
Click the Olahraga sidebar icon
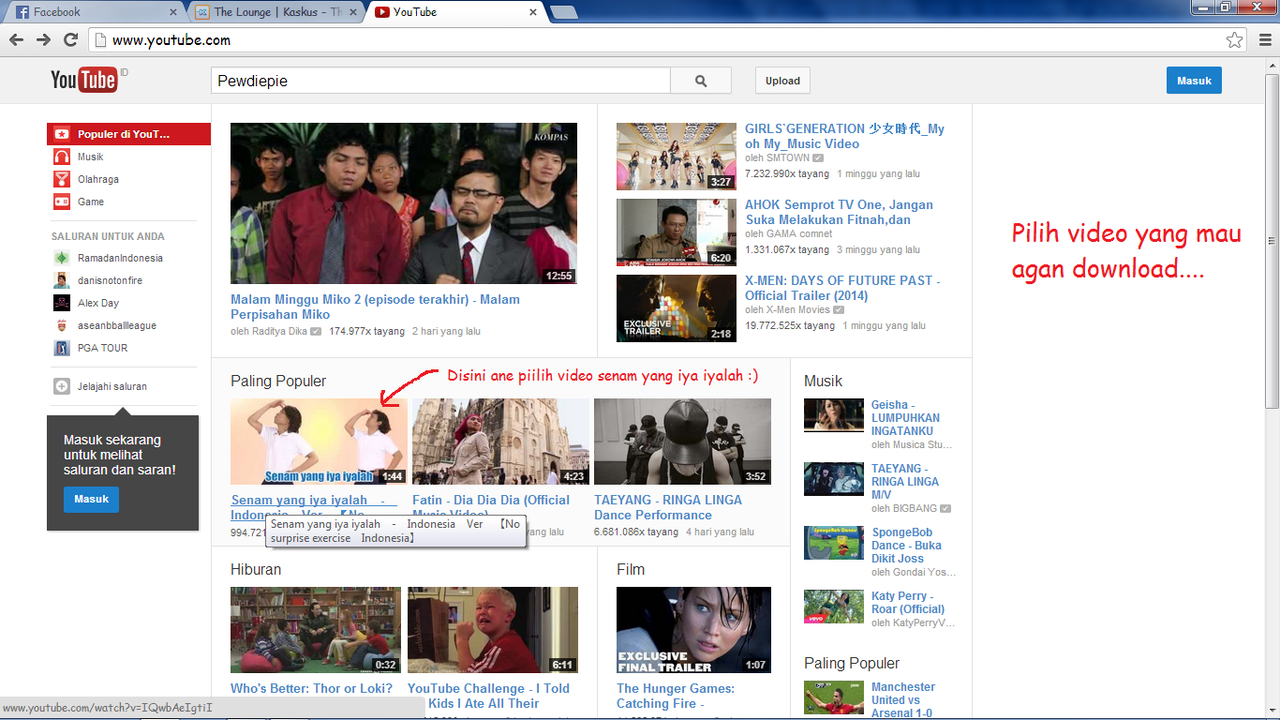pos(61,179)
